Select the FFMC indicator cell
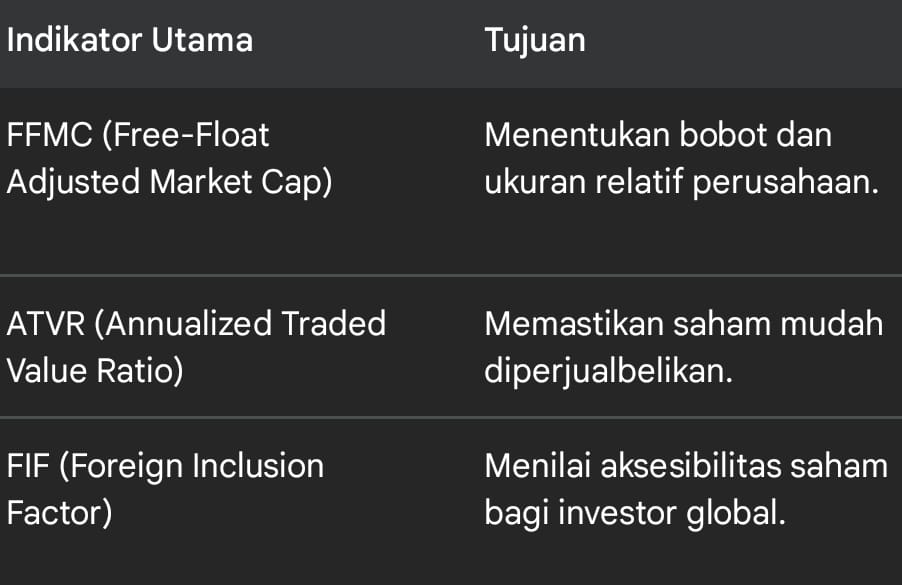Screen dimensions: 902x585 pos(169,159)
